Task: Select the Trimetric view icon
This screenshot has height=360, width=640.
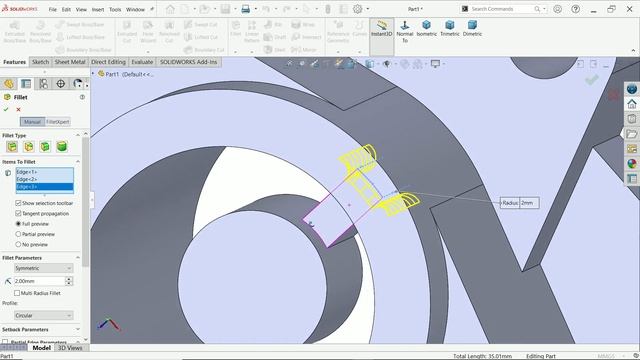Action: point(450,29)
